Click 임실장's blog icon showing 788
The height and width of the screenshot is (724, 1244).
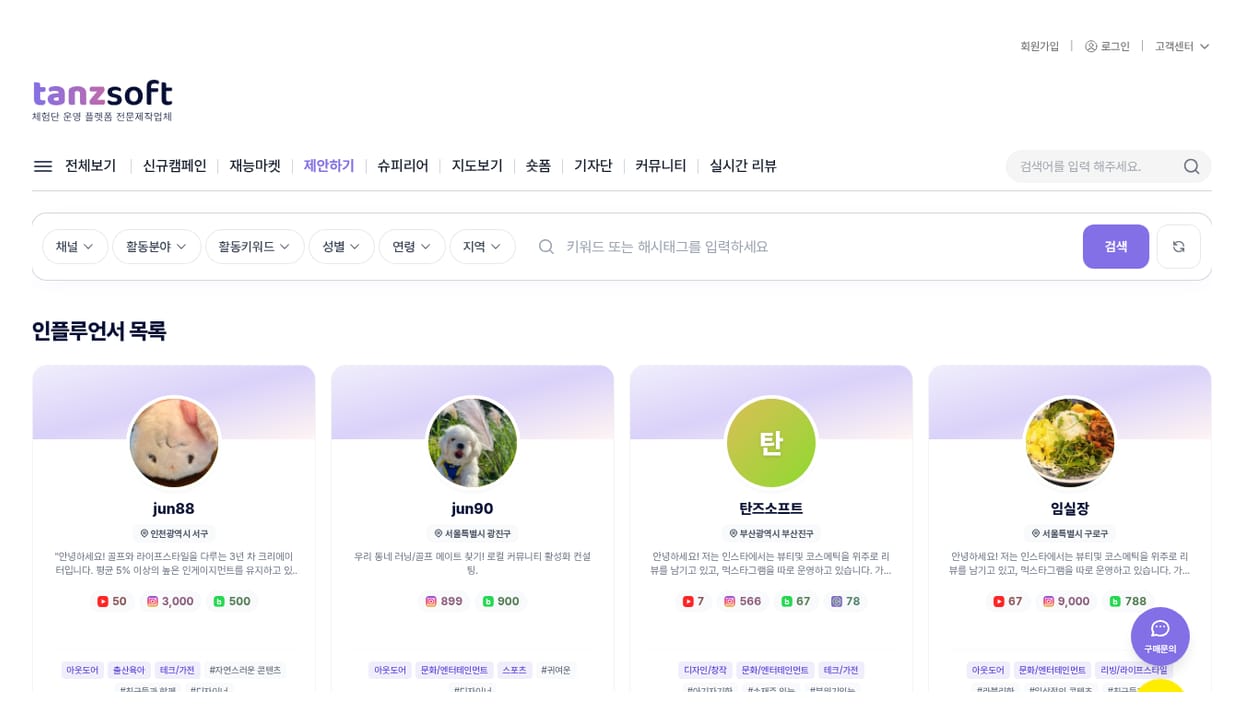pyautogui.click(x=1115, y=601)
